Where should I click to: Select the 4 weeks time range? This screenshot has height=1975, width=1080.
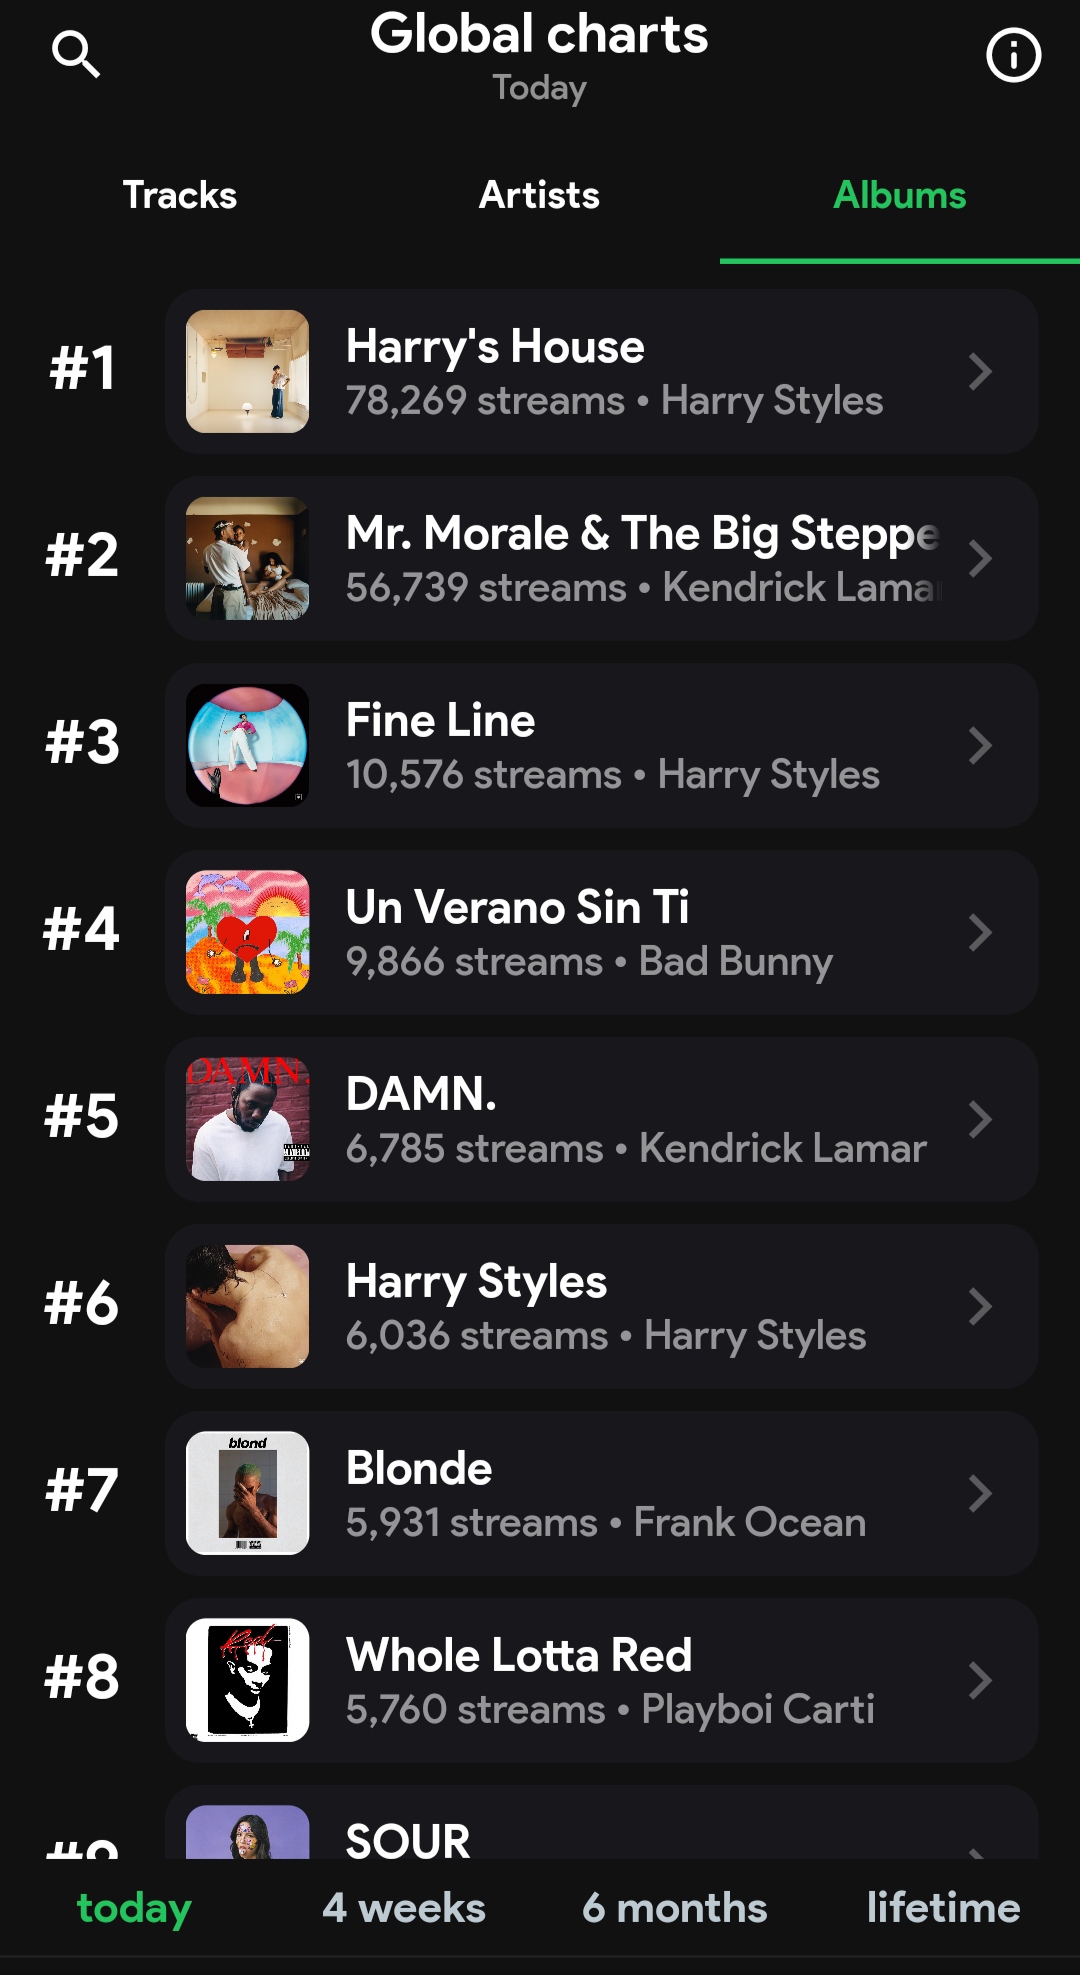(x=404, y=1908)
